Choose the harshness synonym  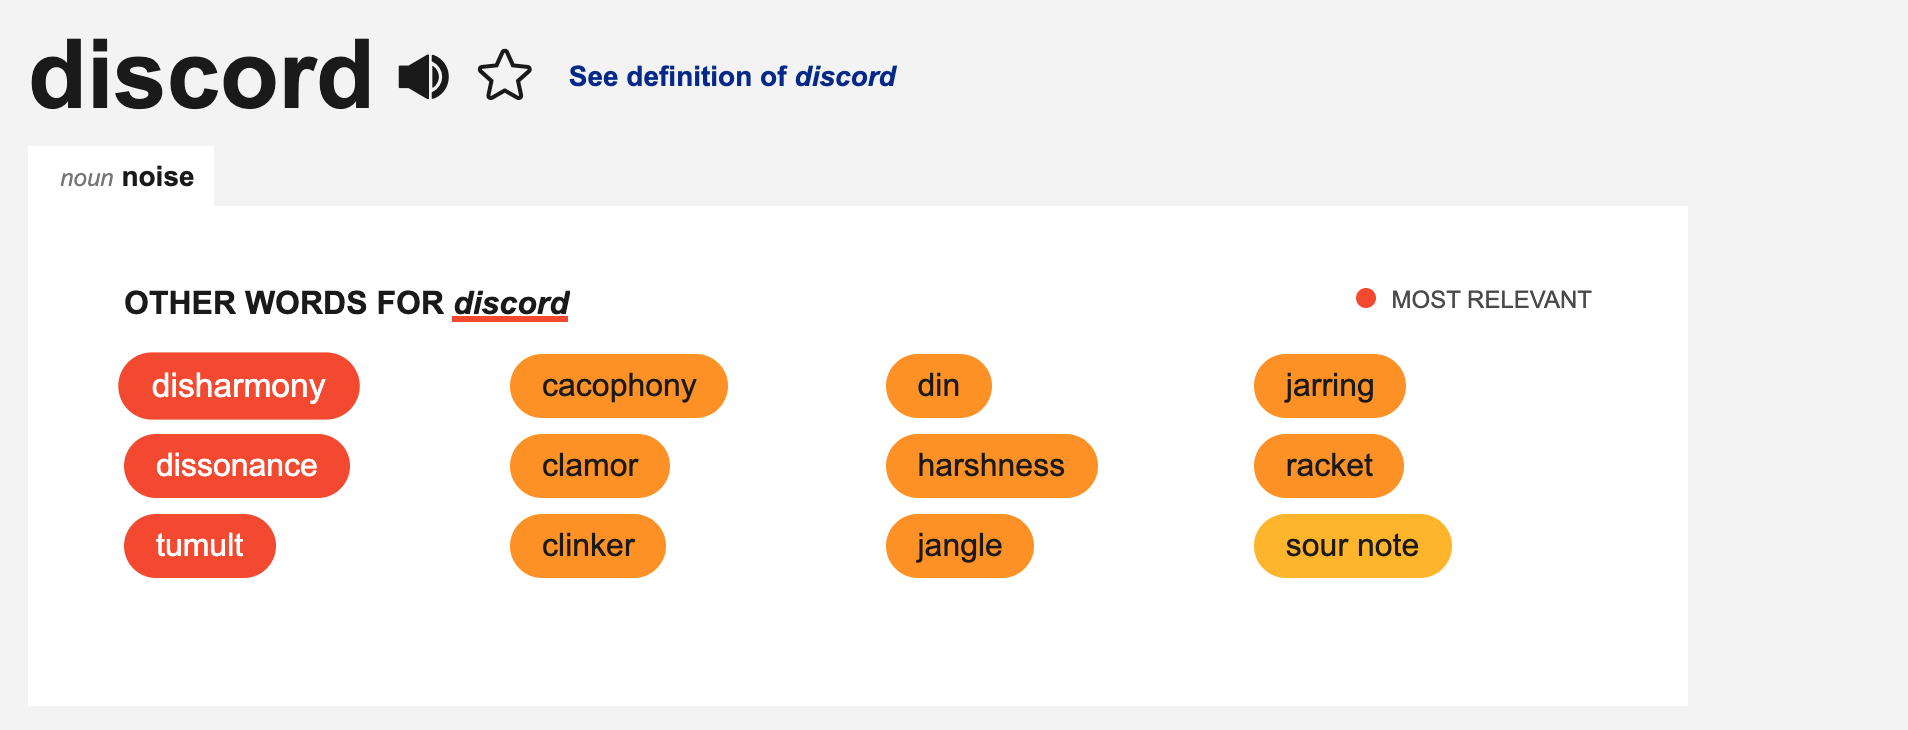pos(991,465)
